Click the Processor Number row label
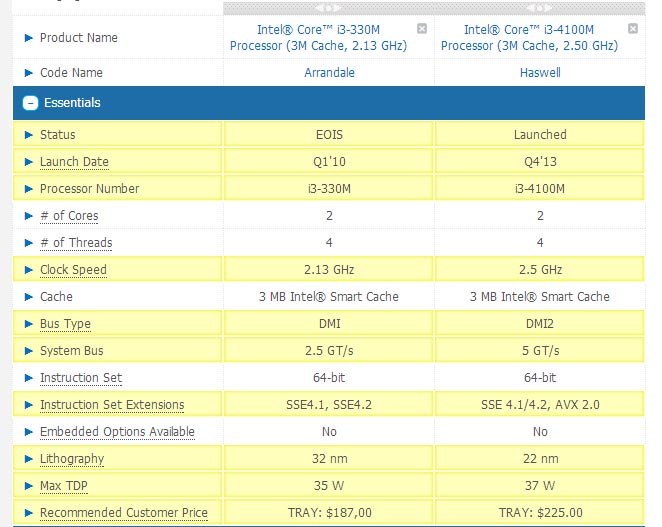The image size is (662, 527). tap(90, 189)
